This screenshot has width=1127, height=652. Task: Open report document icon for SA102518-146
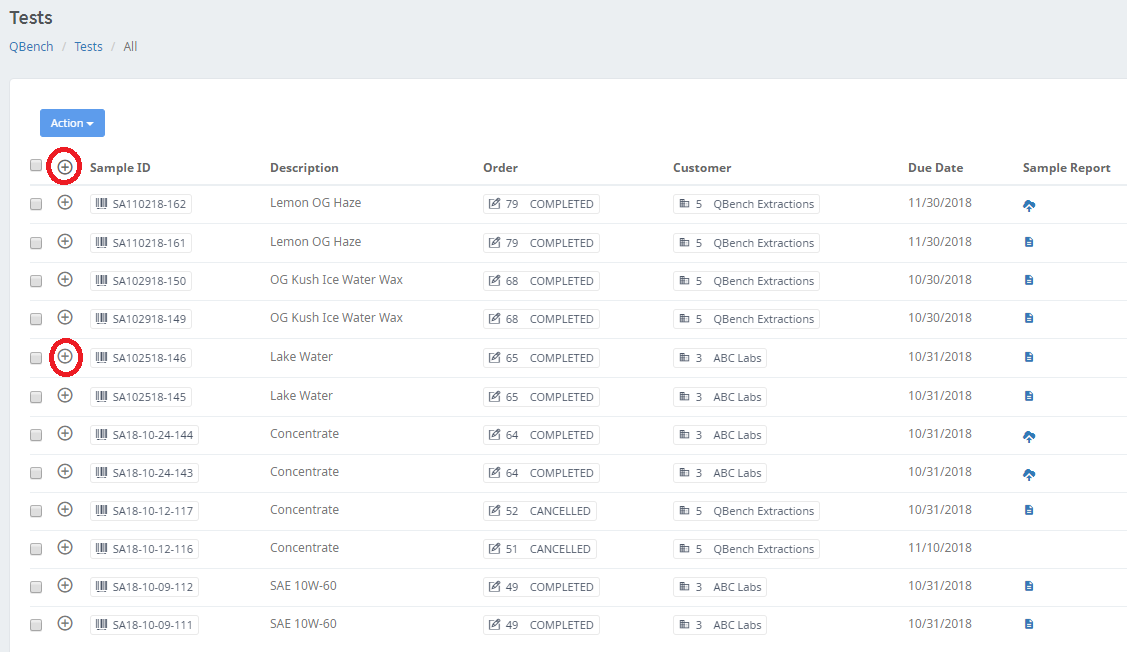[x=1029, y=357]
